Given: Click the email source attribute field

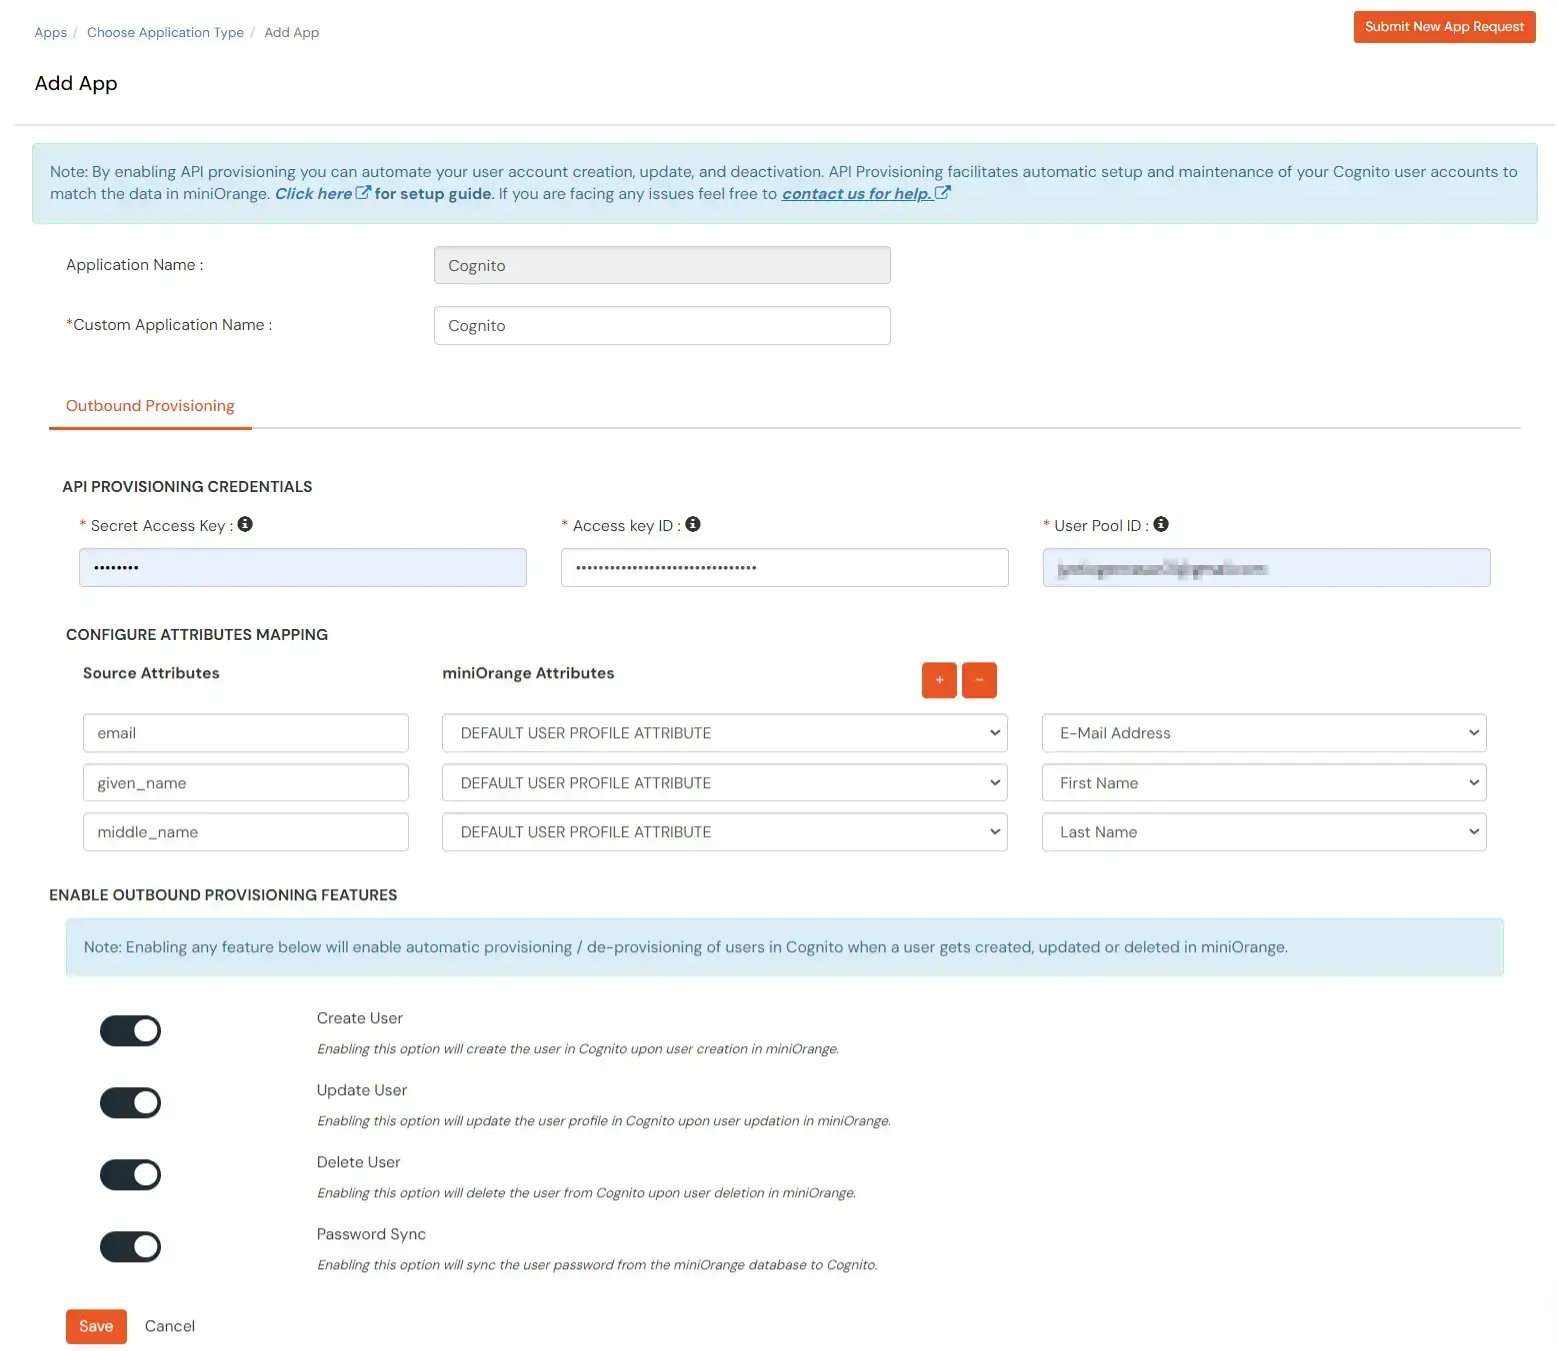Looking at the screenshot, I should [x=246, y=733].
